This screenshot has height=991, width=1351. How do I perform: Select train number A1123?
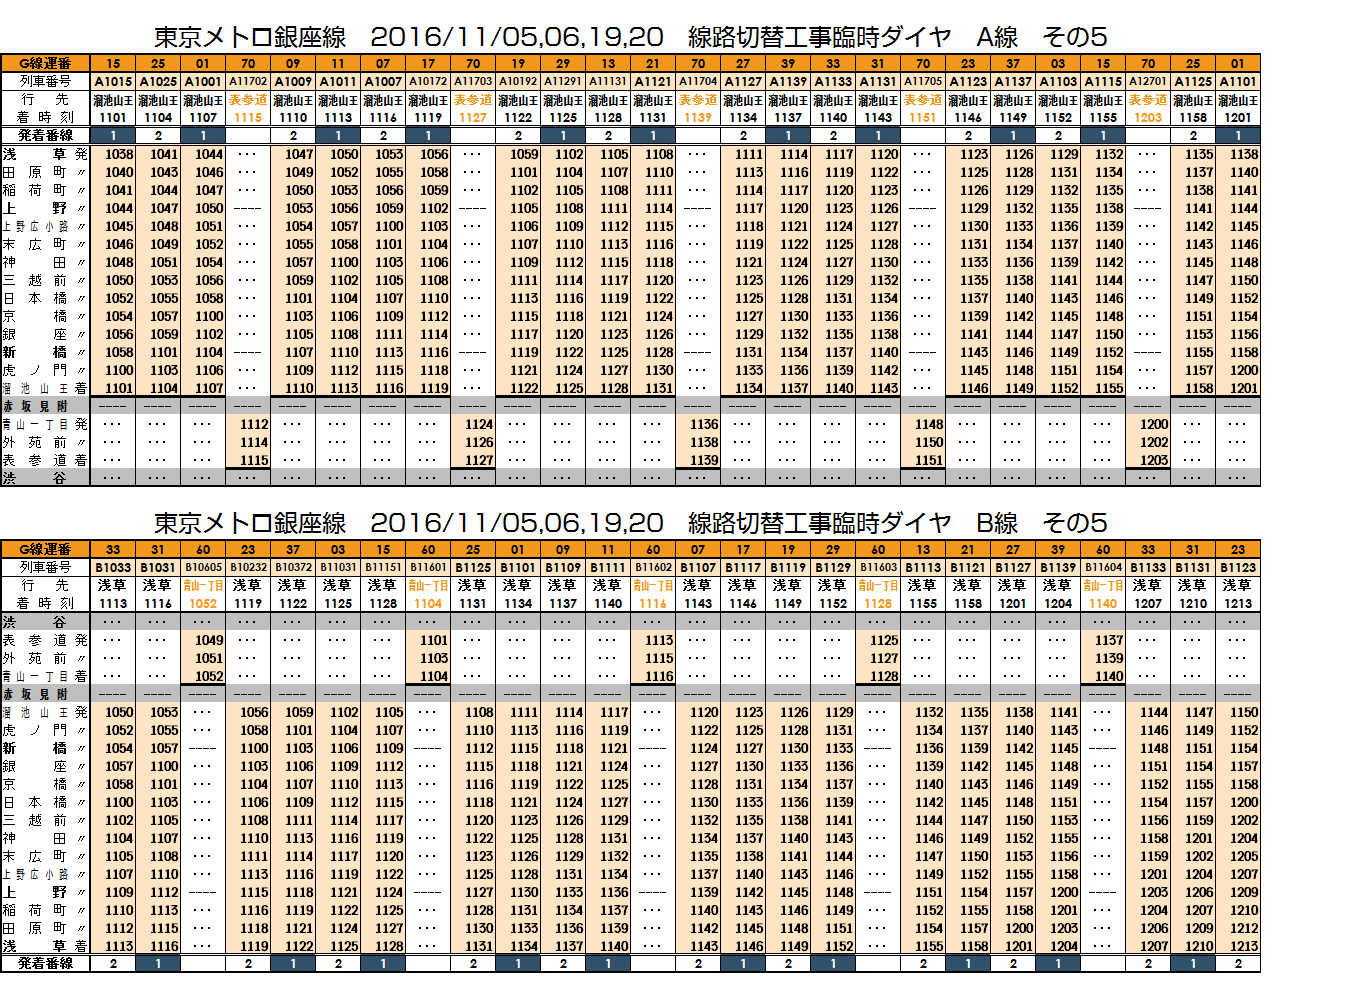point(968,81)
